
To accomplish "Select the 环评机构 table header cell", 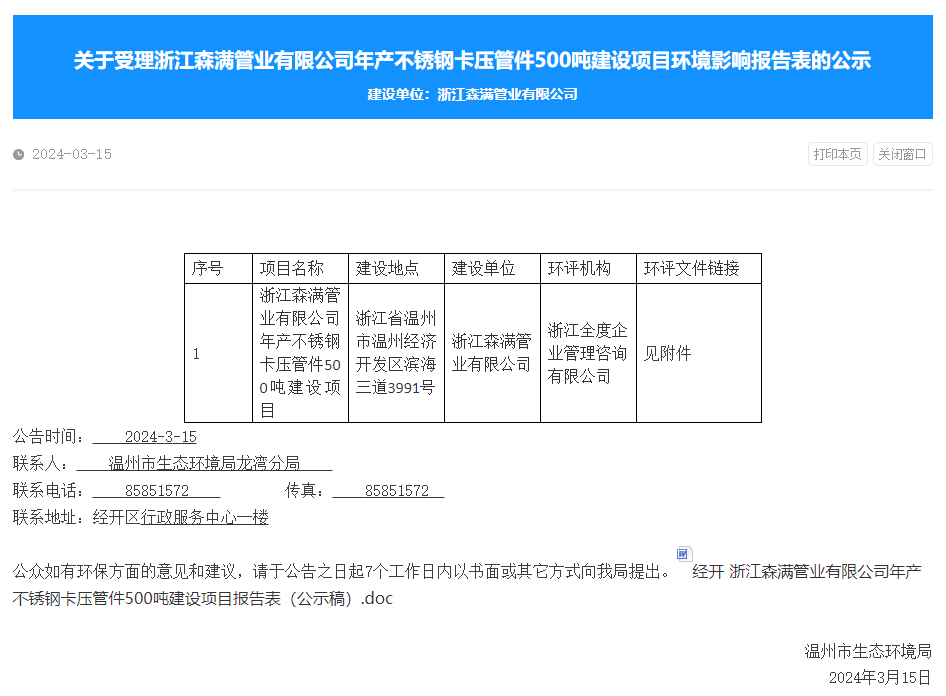I will 588,268.
